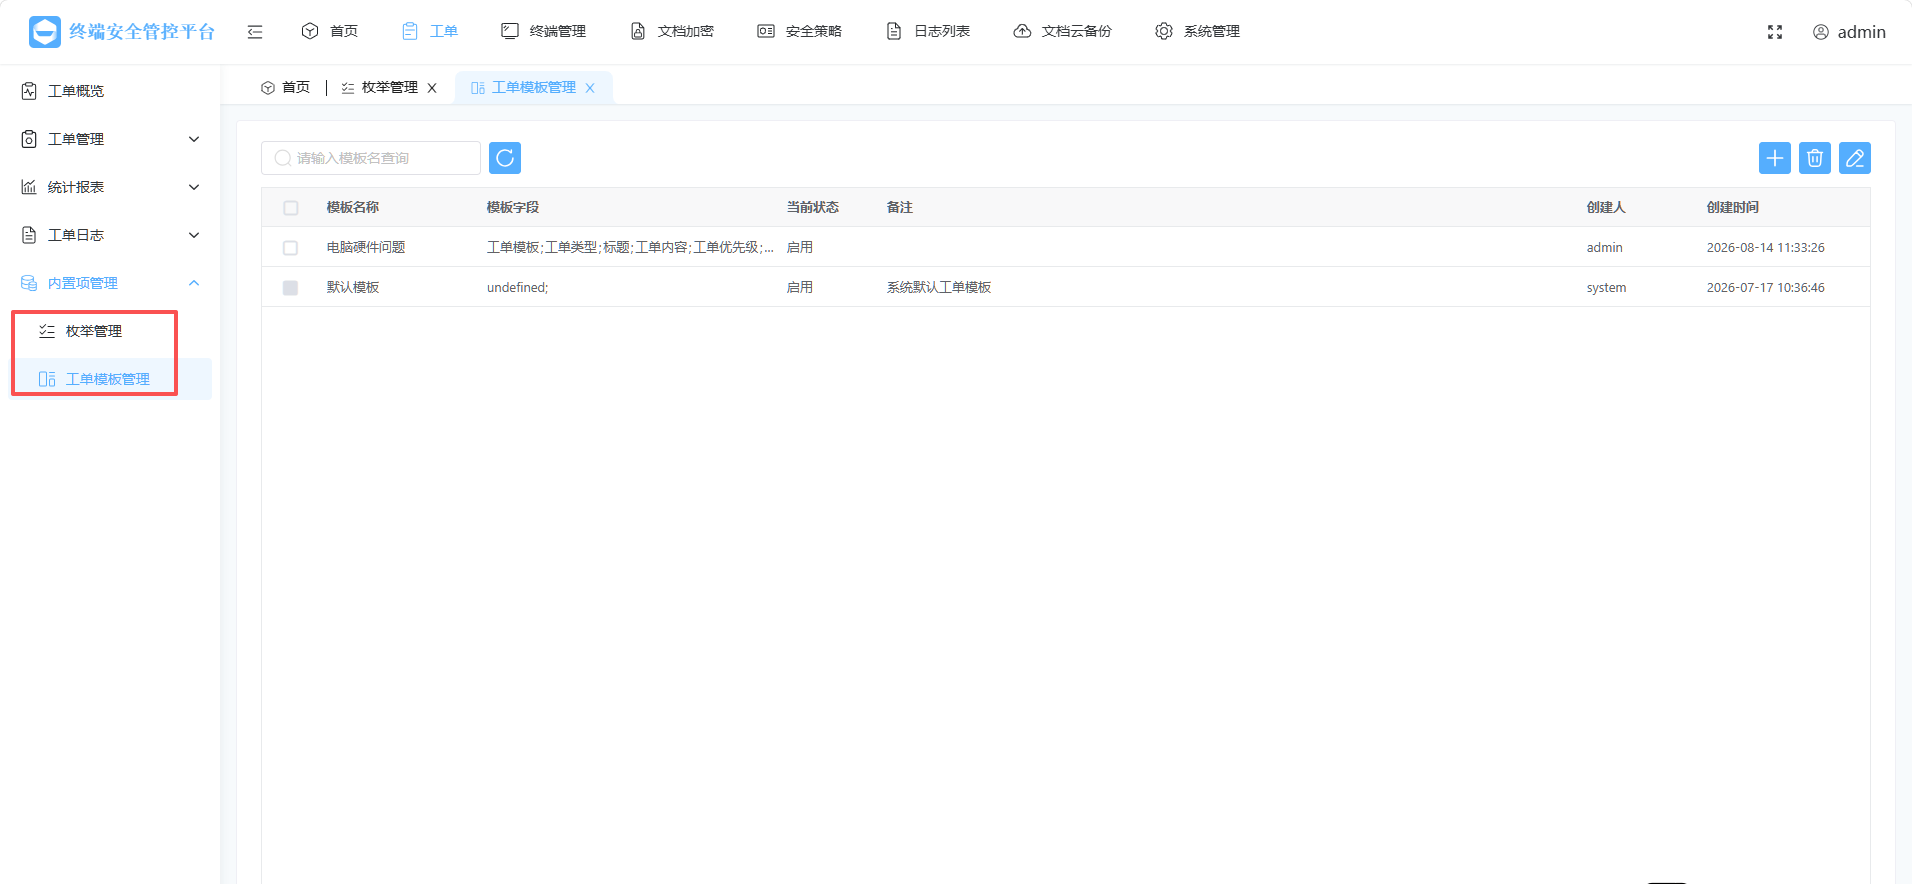Check the select-all header checkbox
This screenshot has width=1926, height=885.
291,208
